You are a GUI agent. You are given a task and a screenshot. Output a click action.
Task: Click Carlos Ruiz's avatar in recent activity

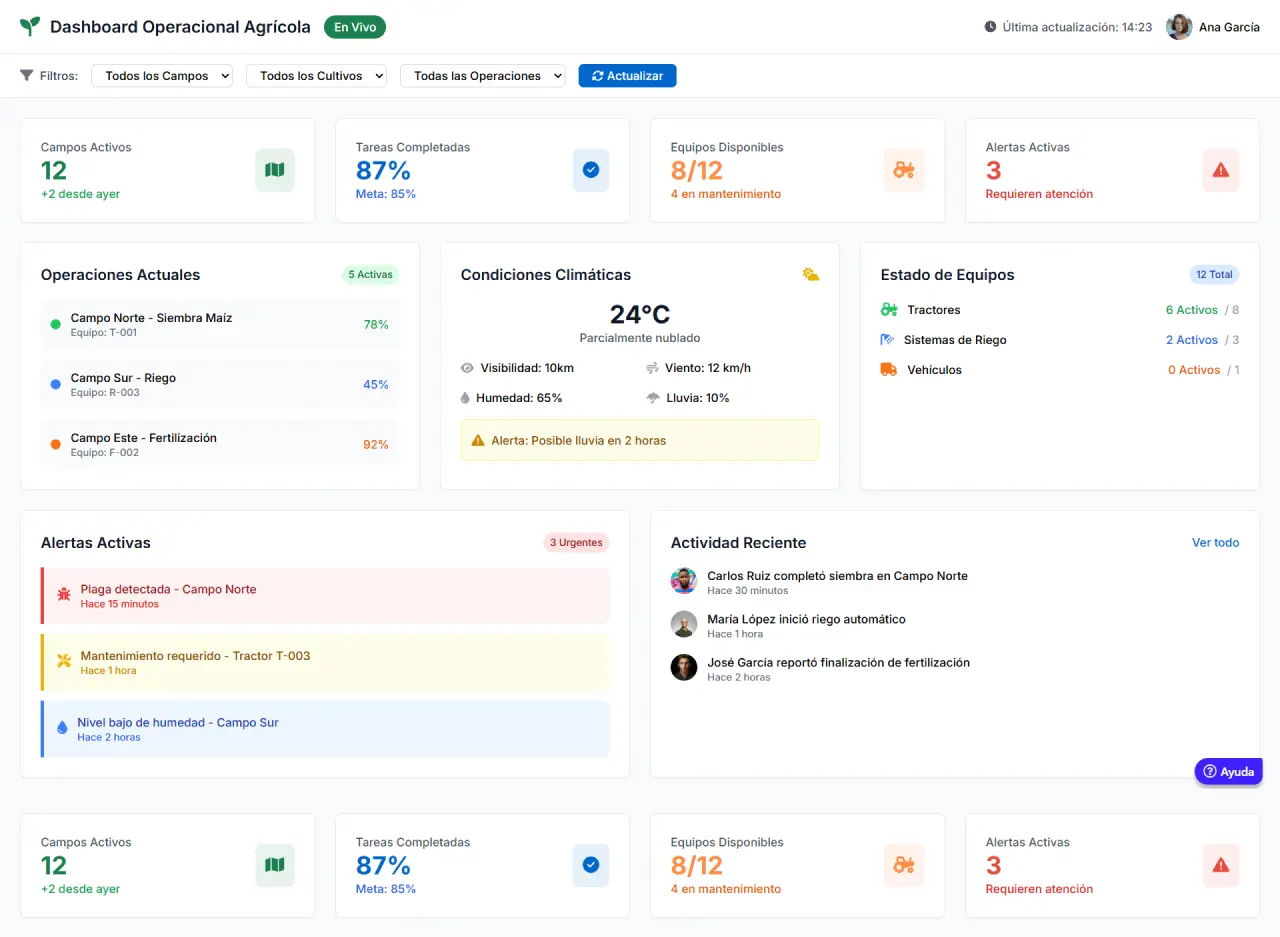tap(684, 581)
